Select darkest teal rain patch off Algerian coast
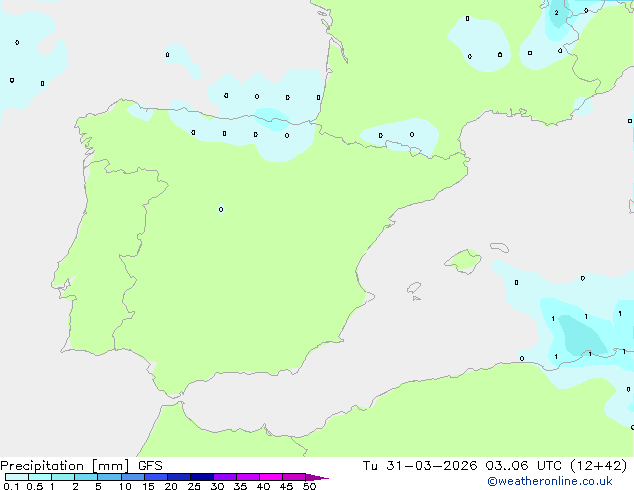The image size is (634, 490). [582, 333]
